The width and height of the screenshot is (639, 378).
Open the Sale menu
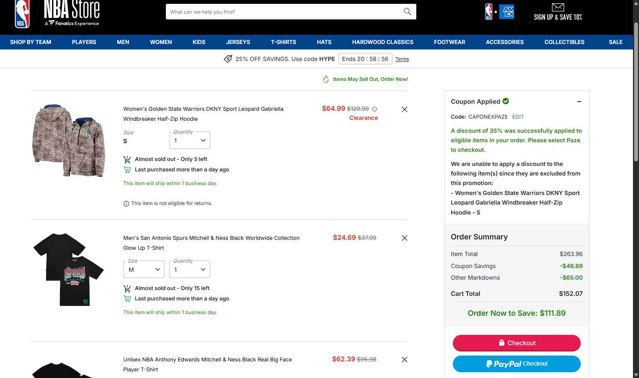tap(615, 42)
